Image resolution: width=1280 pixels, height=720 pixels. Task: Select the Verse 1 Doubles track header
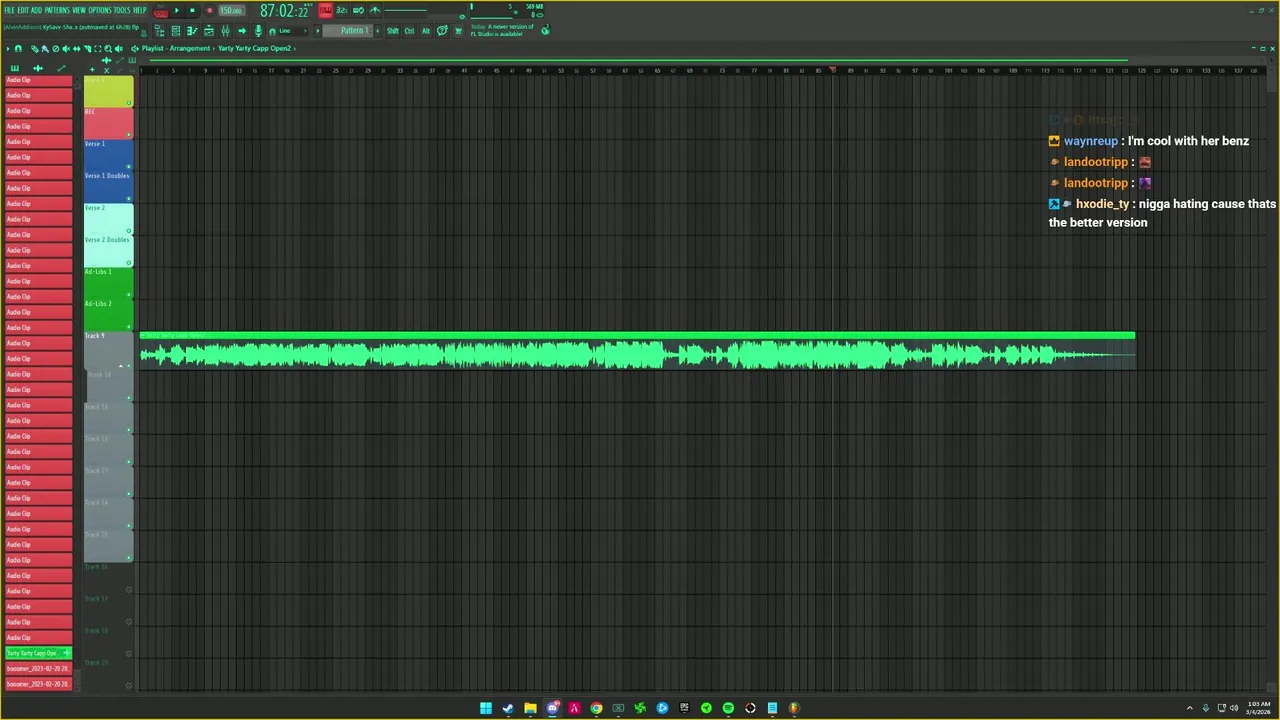pos(108,187)
